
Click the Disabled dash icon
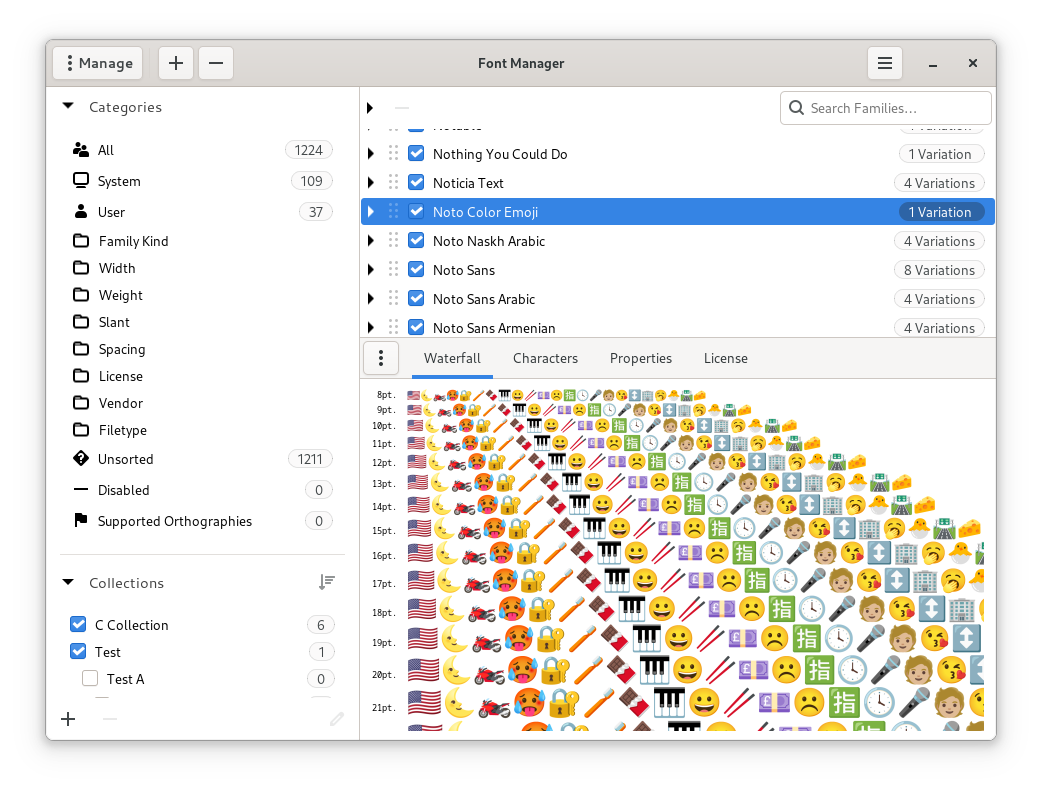click(81, 490)
